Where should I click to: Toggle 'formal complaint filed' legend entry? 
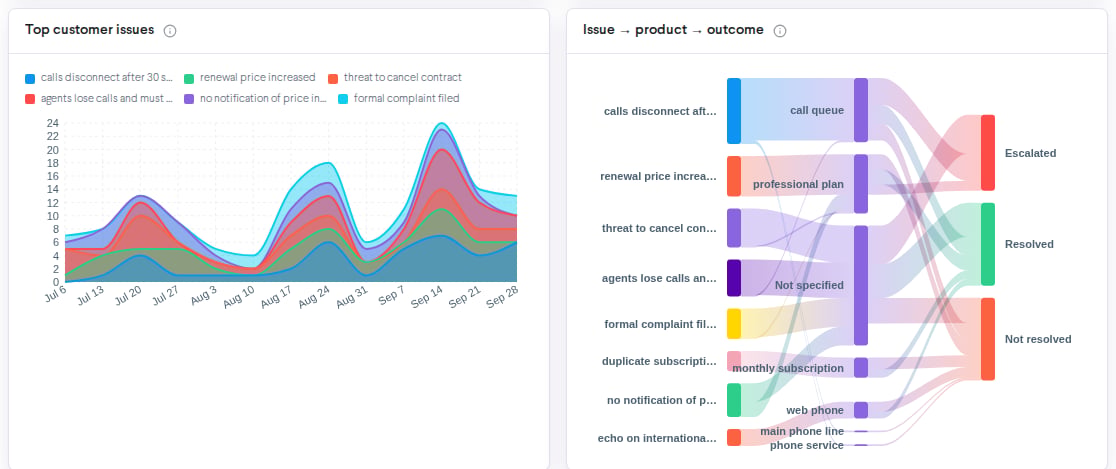point(399,98)
